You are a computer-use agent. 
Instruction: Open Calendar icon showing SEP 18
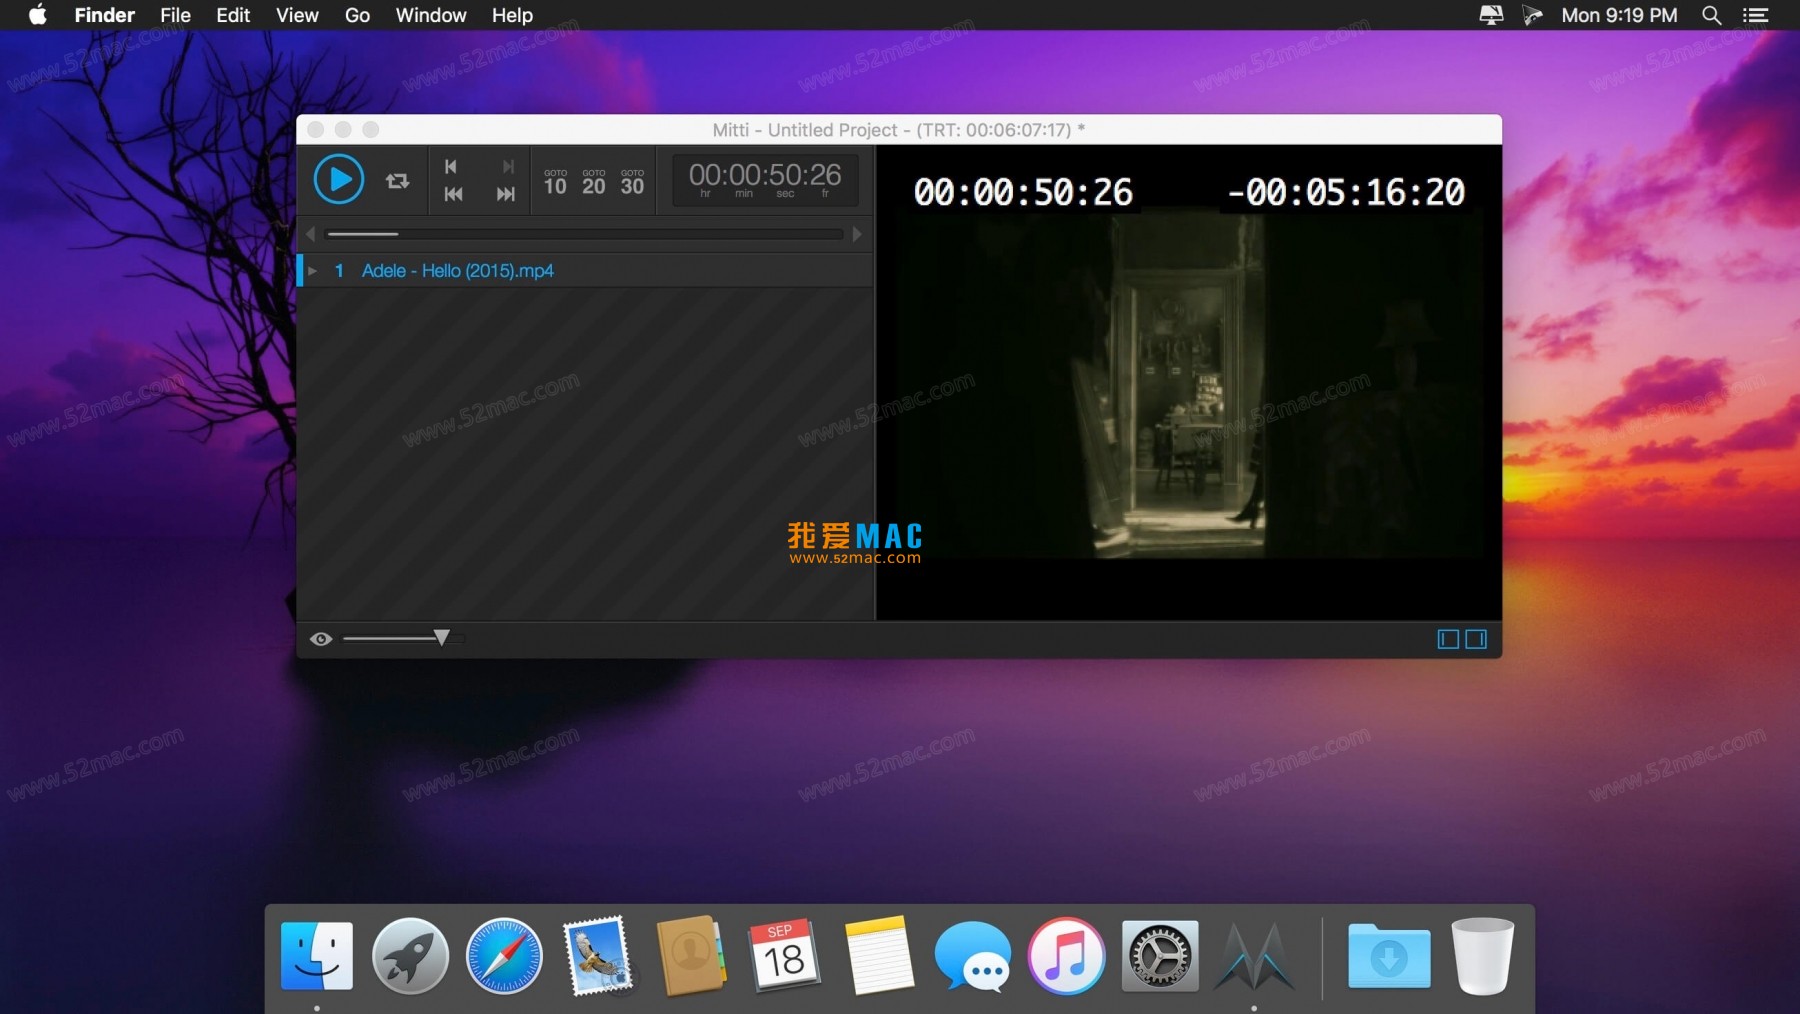tap(785, 956)
